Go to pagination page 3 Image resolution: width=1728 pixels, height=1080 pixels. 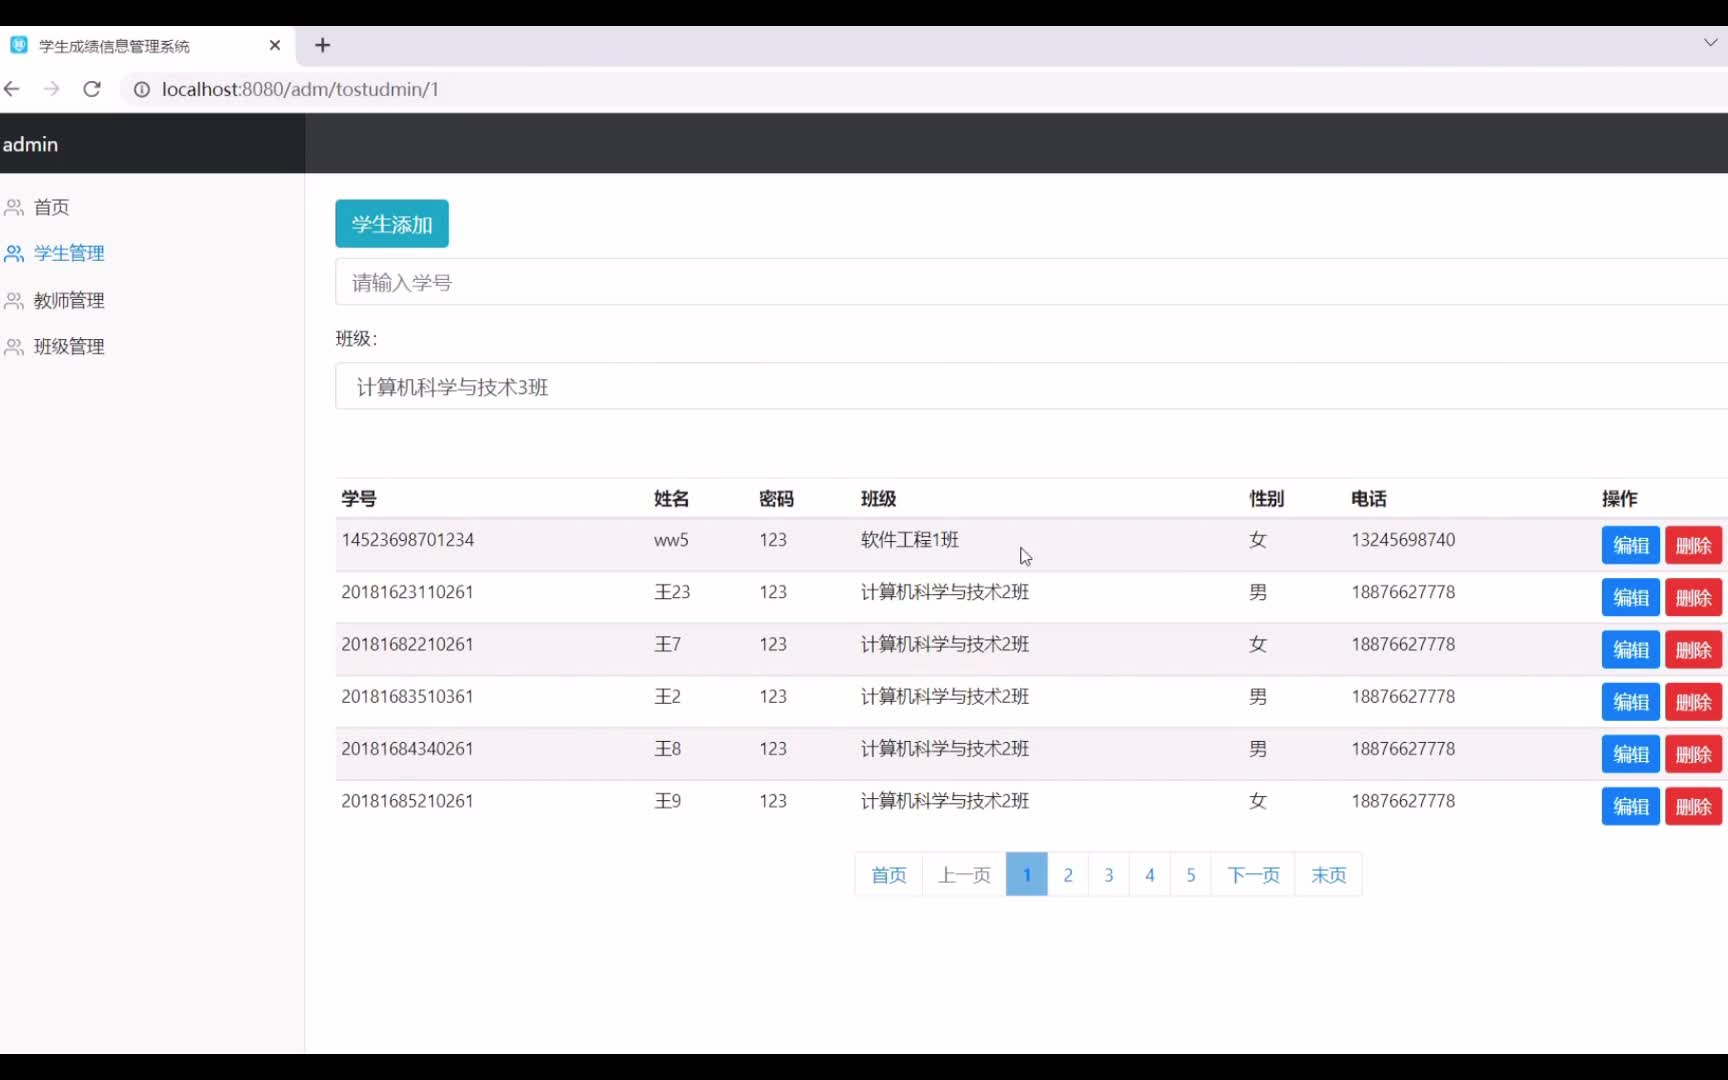[1108, 874]
